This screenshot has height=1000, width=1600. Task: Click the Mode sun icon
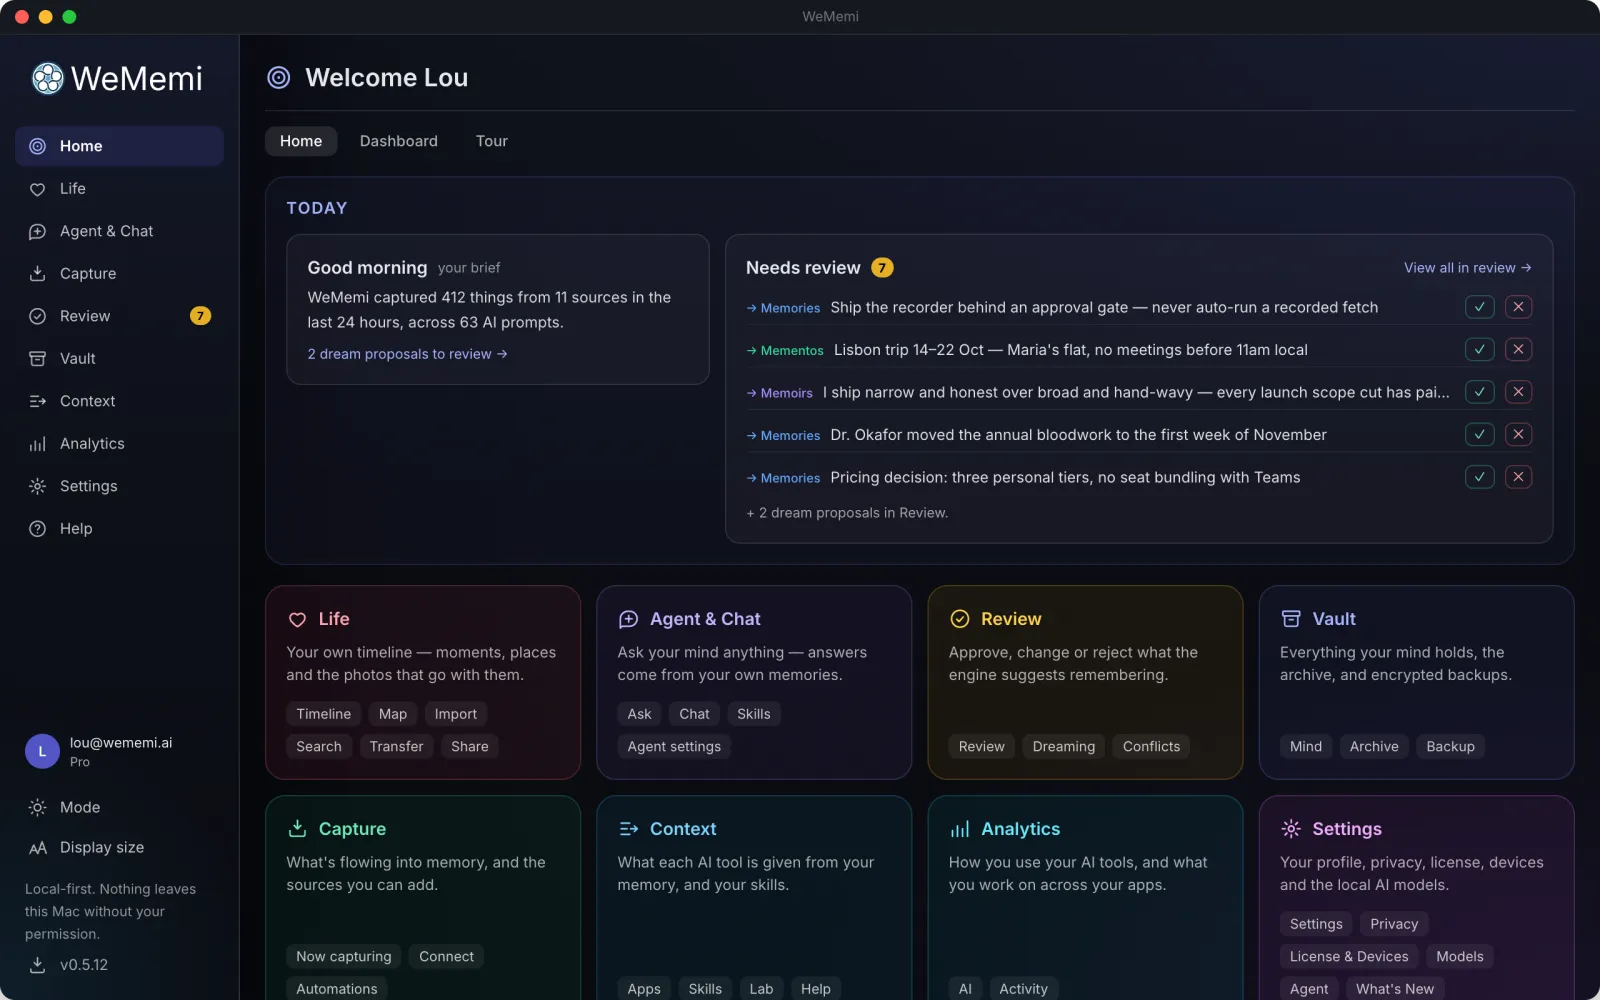(37, 807)
